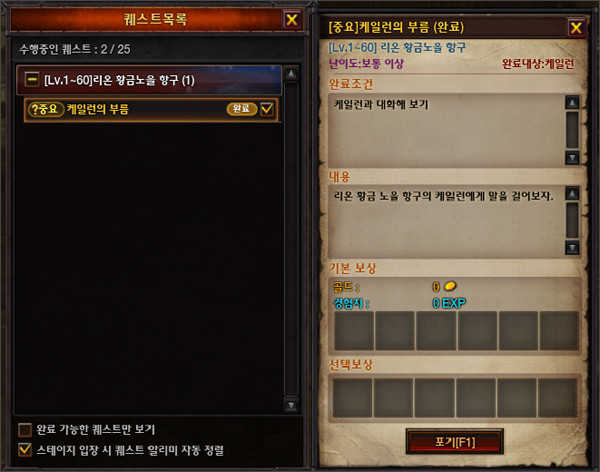Click the 완료조건 box scroll down arrow

pos(572,157)
